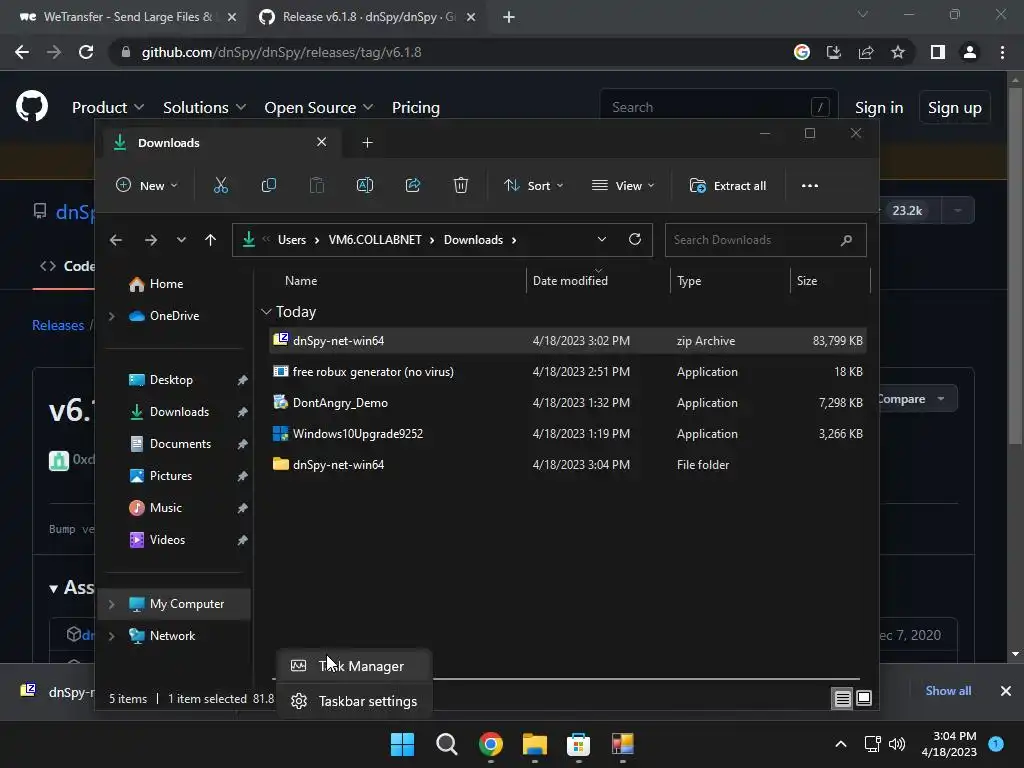The height and width of the screenshot is (768, 1024).
Task: Click the volume speaker tray icon
Action: [897, 744]
